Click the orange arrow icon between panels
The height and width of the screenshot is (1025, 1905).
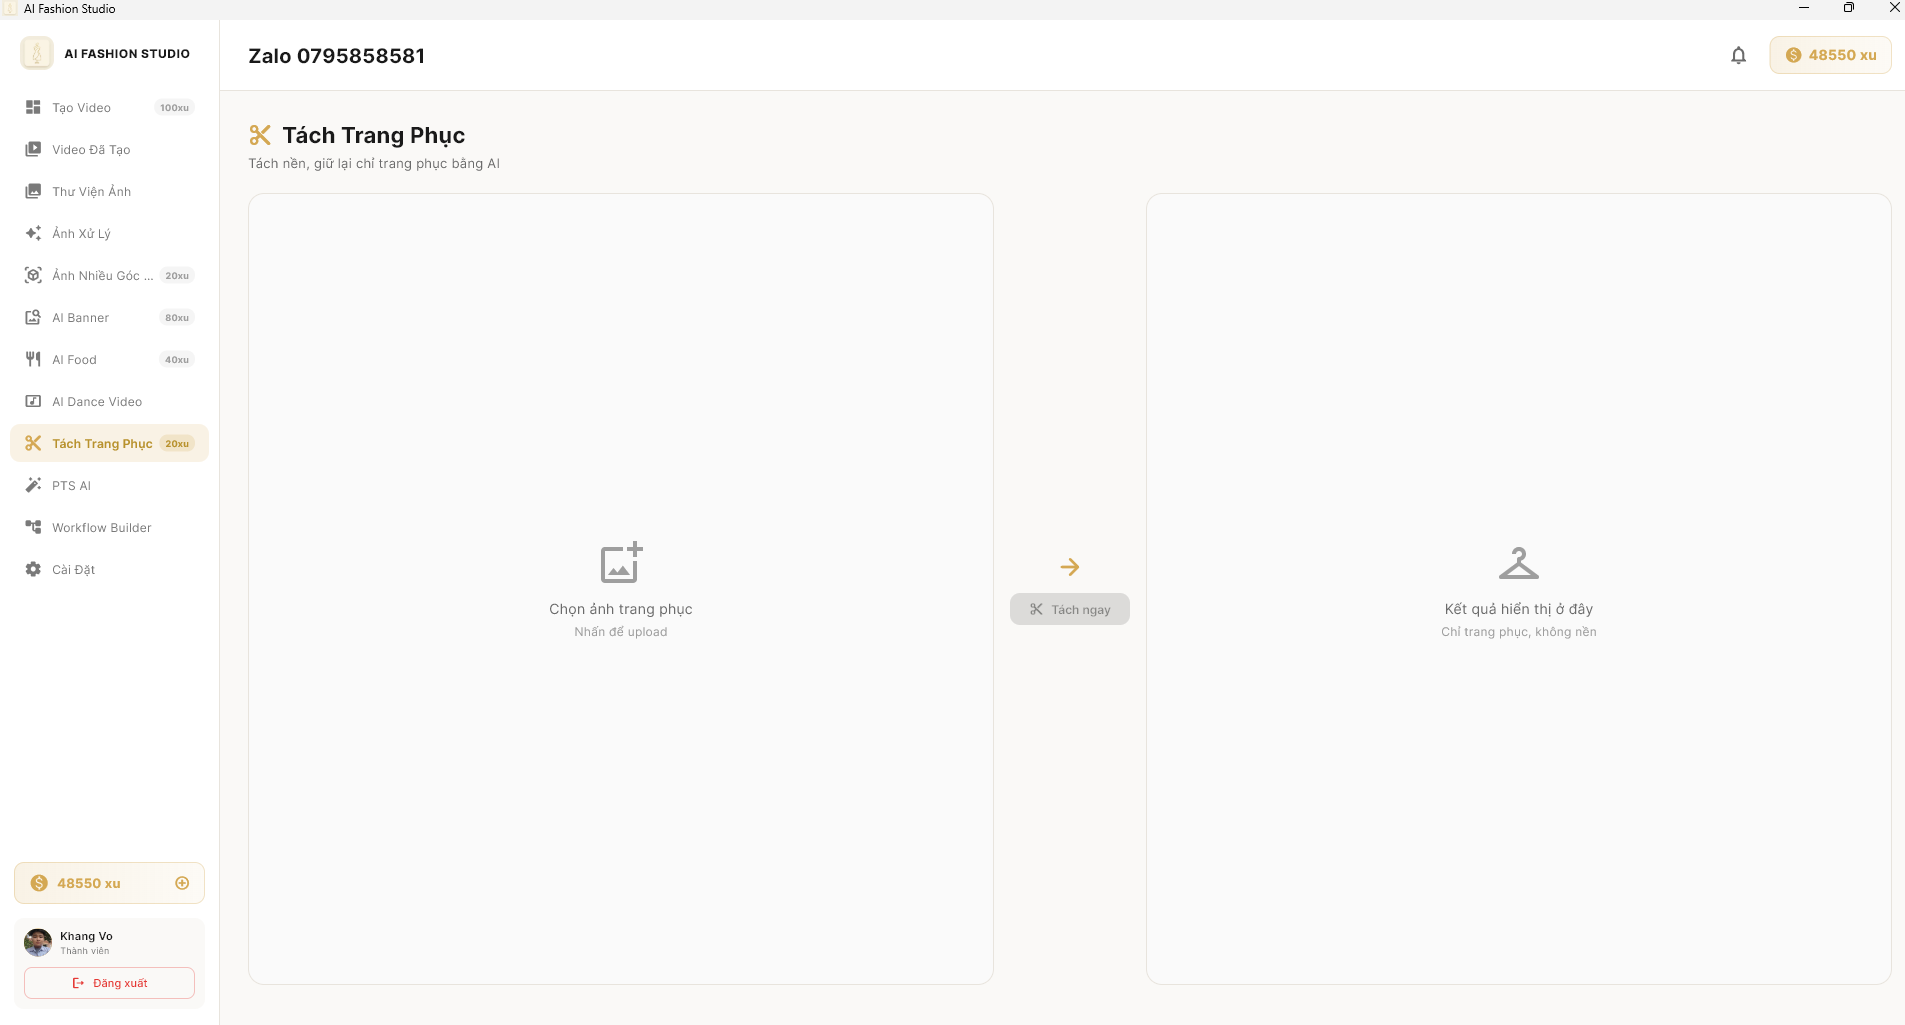point(1069,567)
